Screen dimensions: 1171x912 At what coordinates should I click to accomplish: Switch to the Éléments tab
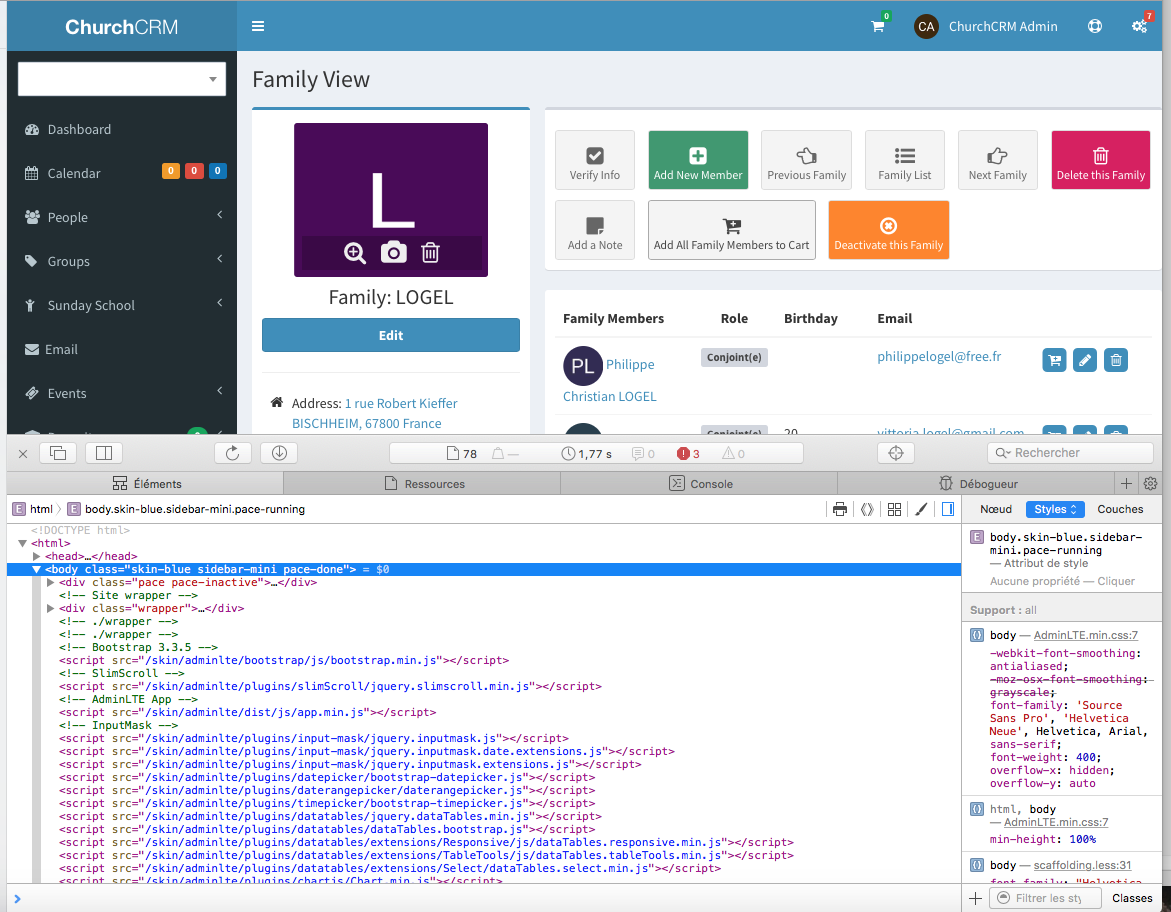[x=146, y=483]
